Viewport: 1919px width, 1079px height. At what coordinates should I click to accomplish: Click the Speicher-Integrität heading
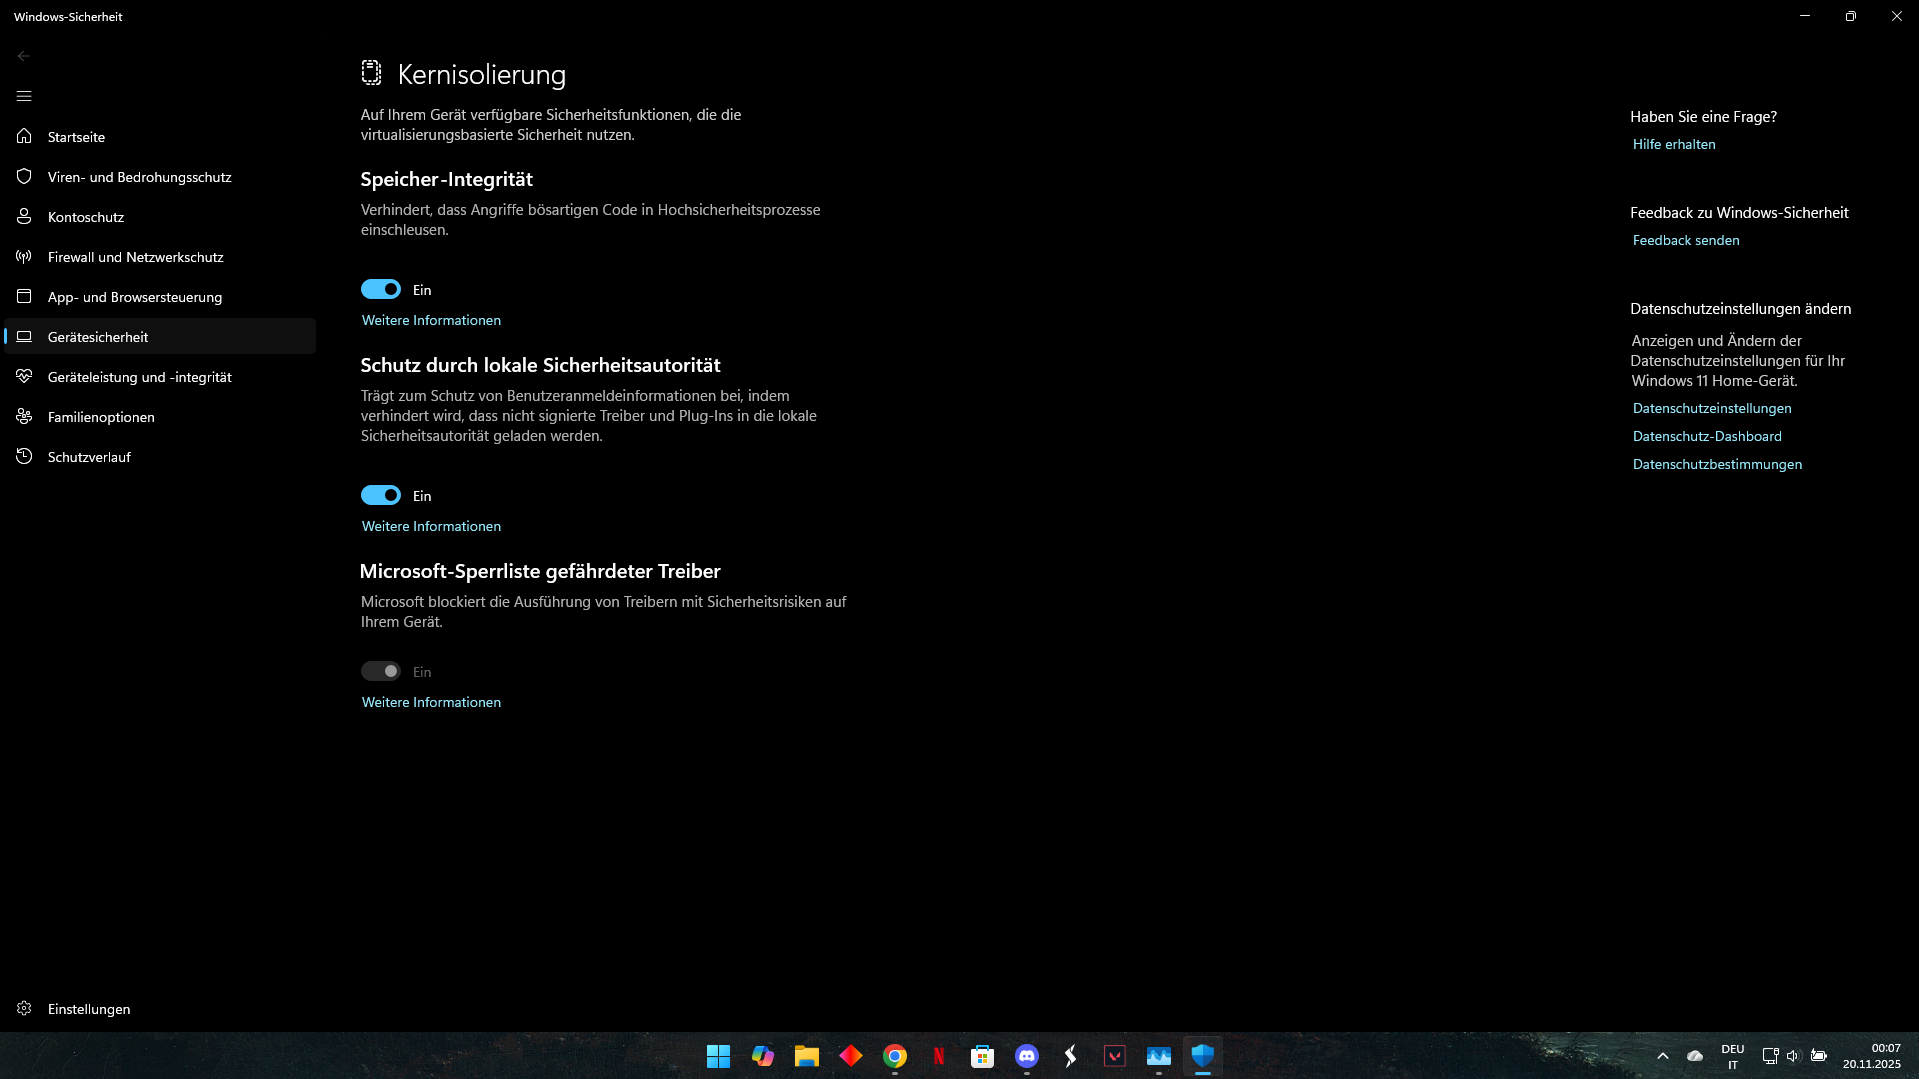446,179
